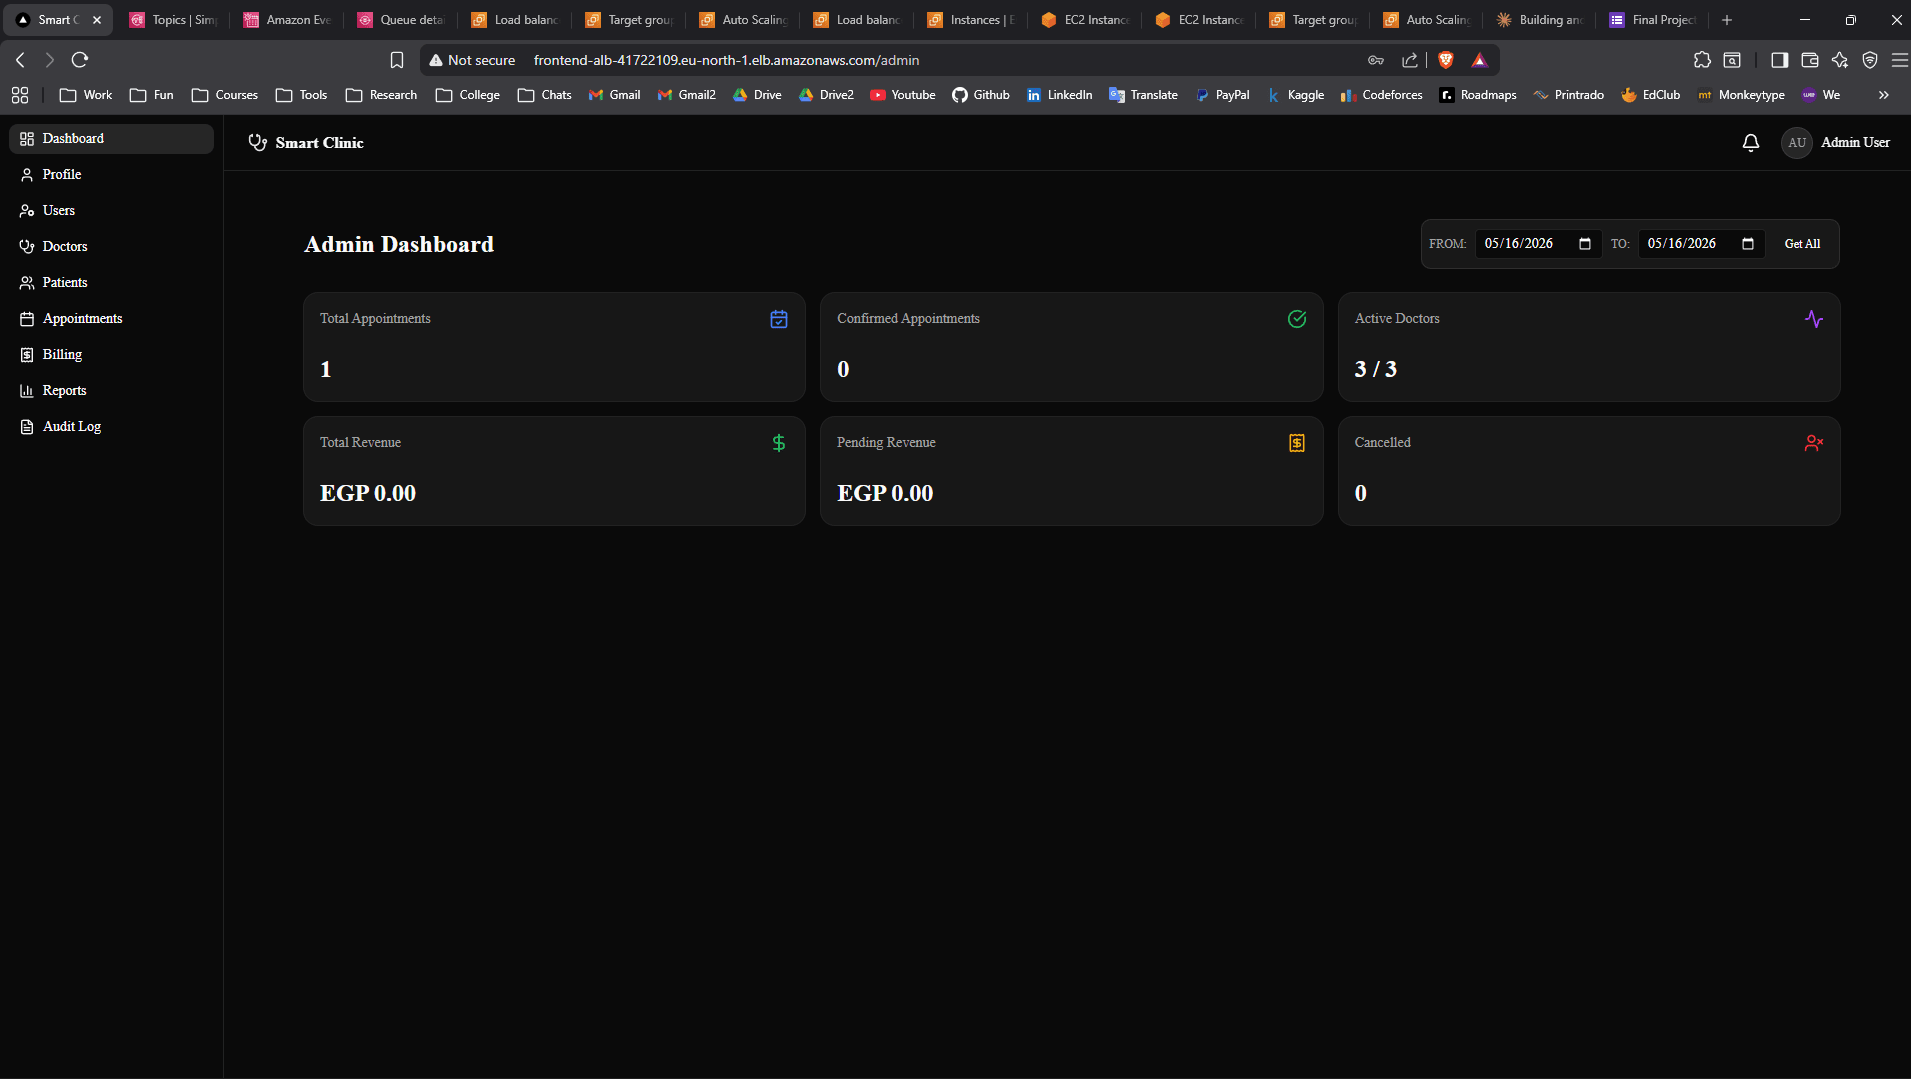Click the Total Appointments calendar icon
This screenshot has width=1911, height=1079.
point(779,319)
